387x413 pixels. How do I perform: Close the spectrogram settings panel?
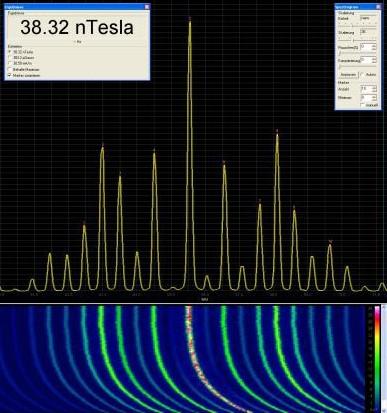(x=378, y=6)
